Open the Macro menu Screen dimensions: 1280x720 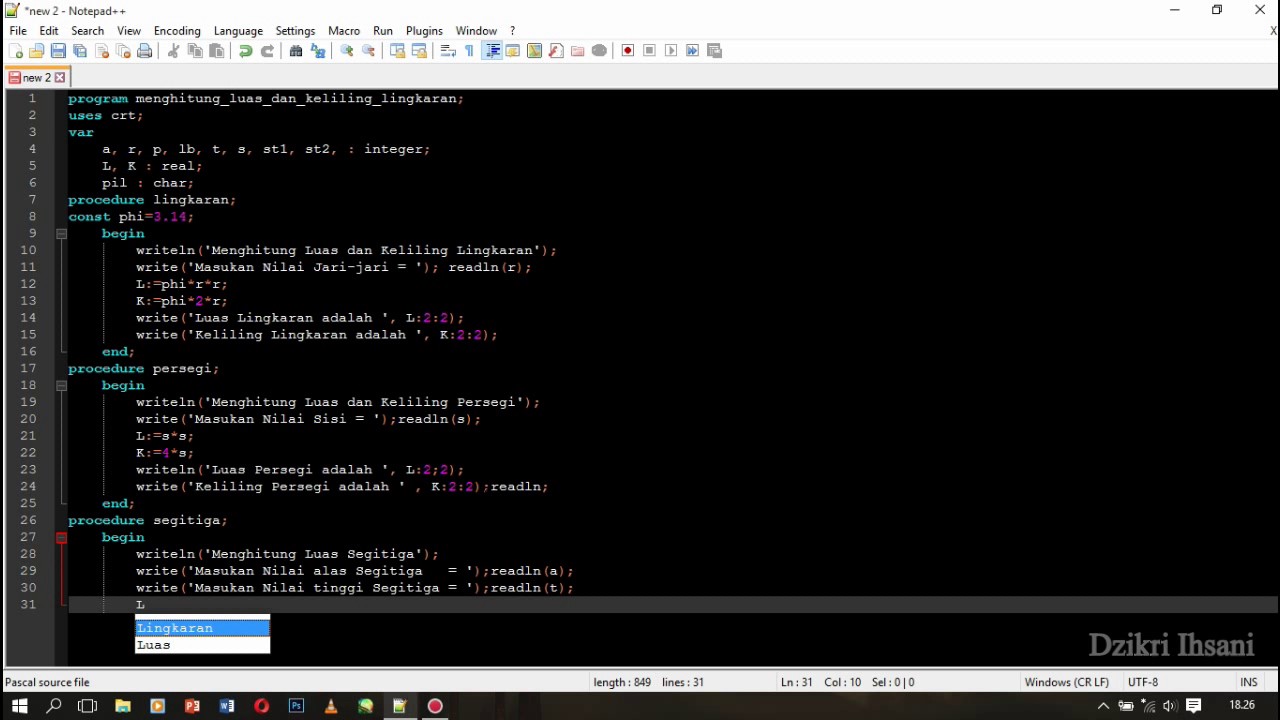[344, 31]
